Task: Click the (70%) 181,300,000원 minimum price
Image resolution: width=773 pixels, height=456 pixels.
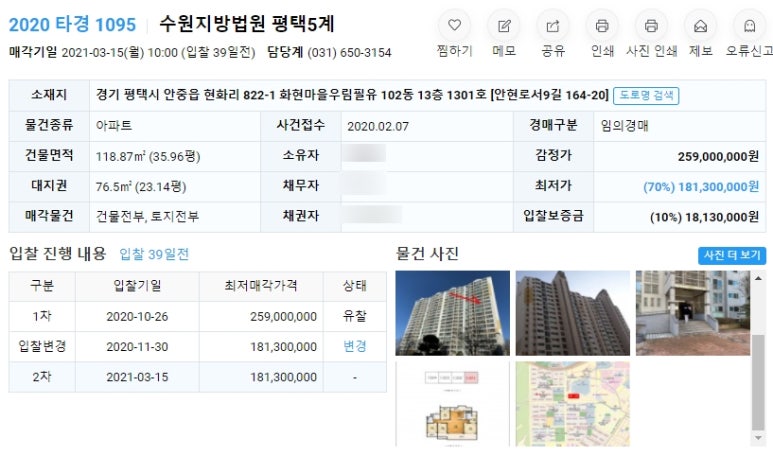Action: (x=701, y=187)
